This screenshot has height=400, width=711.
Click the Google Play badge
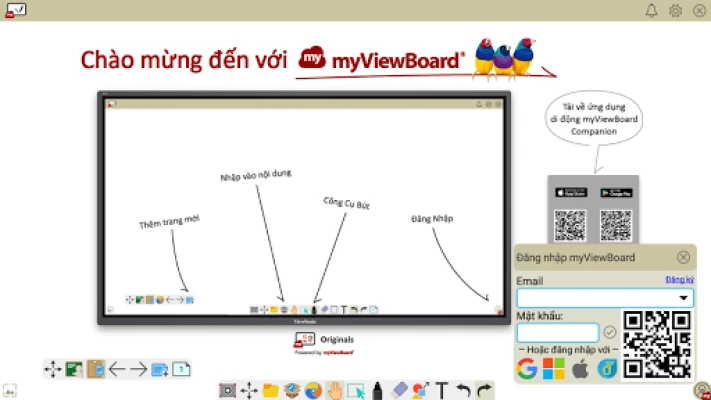(616, 193)
